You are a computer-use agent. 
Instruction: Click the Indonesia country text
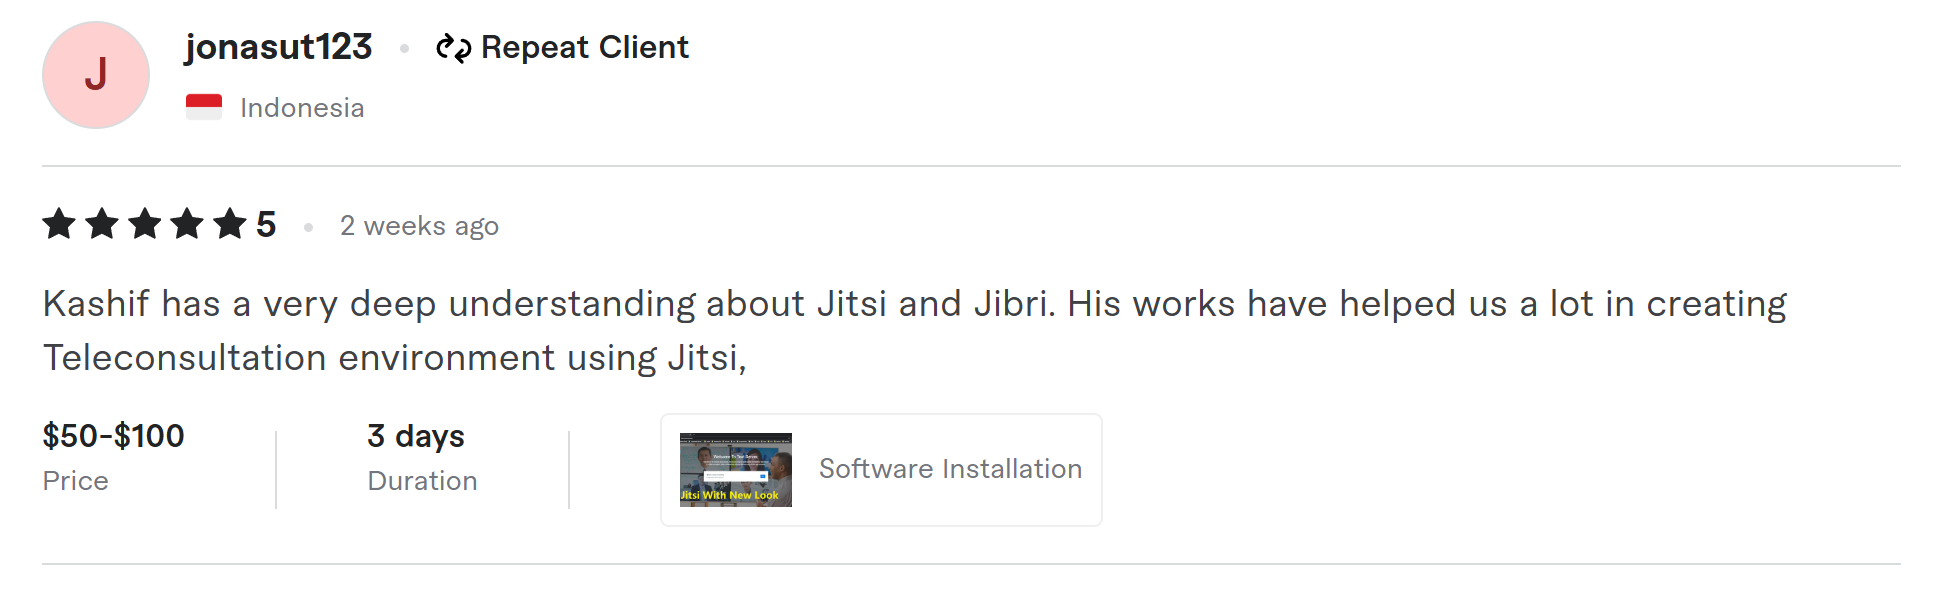[302, 108]
